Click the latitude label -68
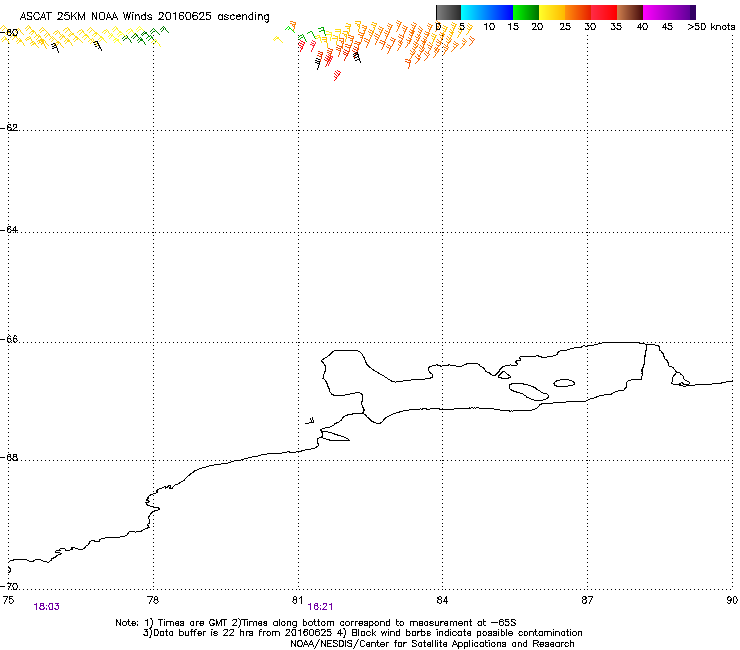 pos(9,457)
